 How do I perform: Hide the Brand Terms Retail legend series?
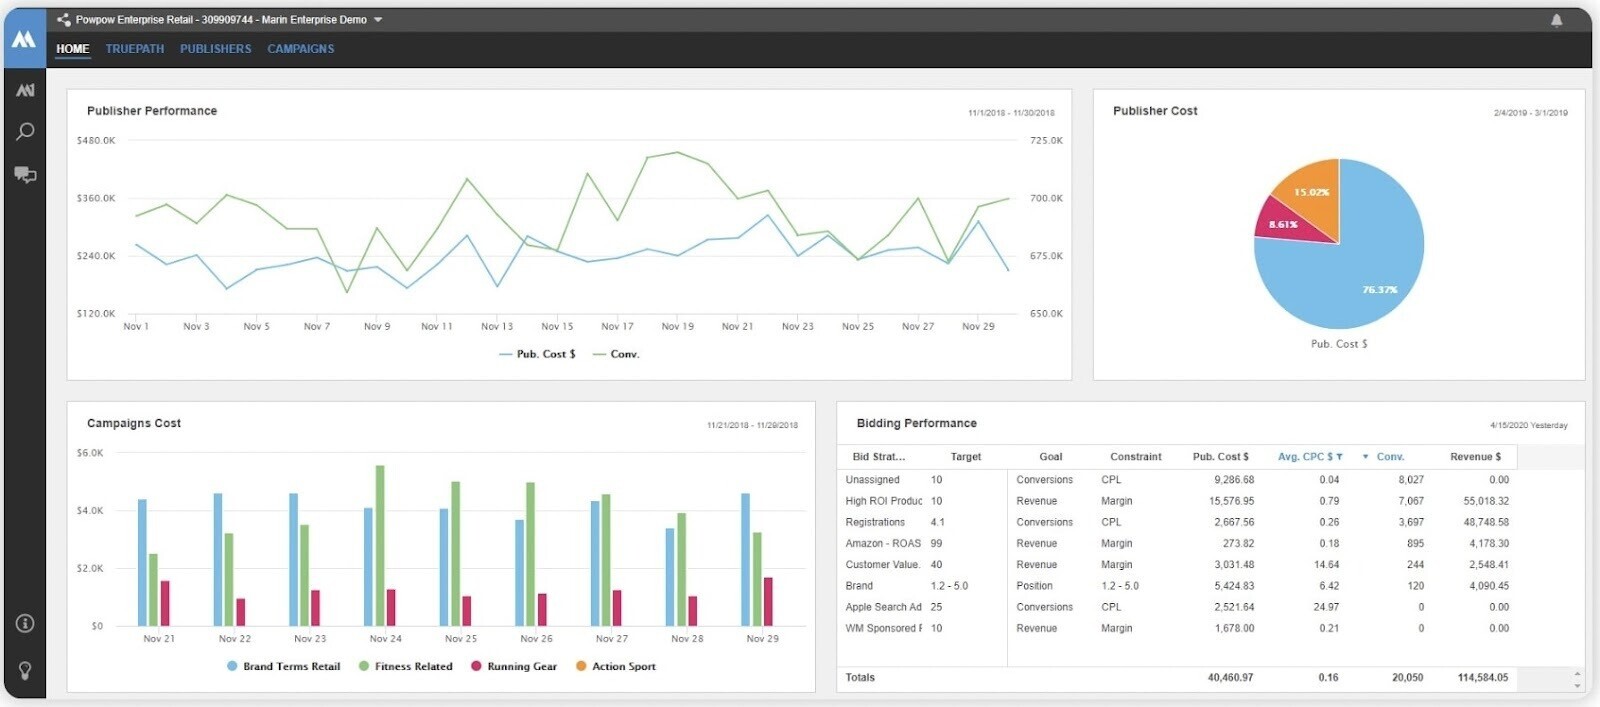coord(284,666)
